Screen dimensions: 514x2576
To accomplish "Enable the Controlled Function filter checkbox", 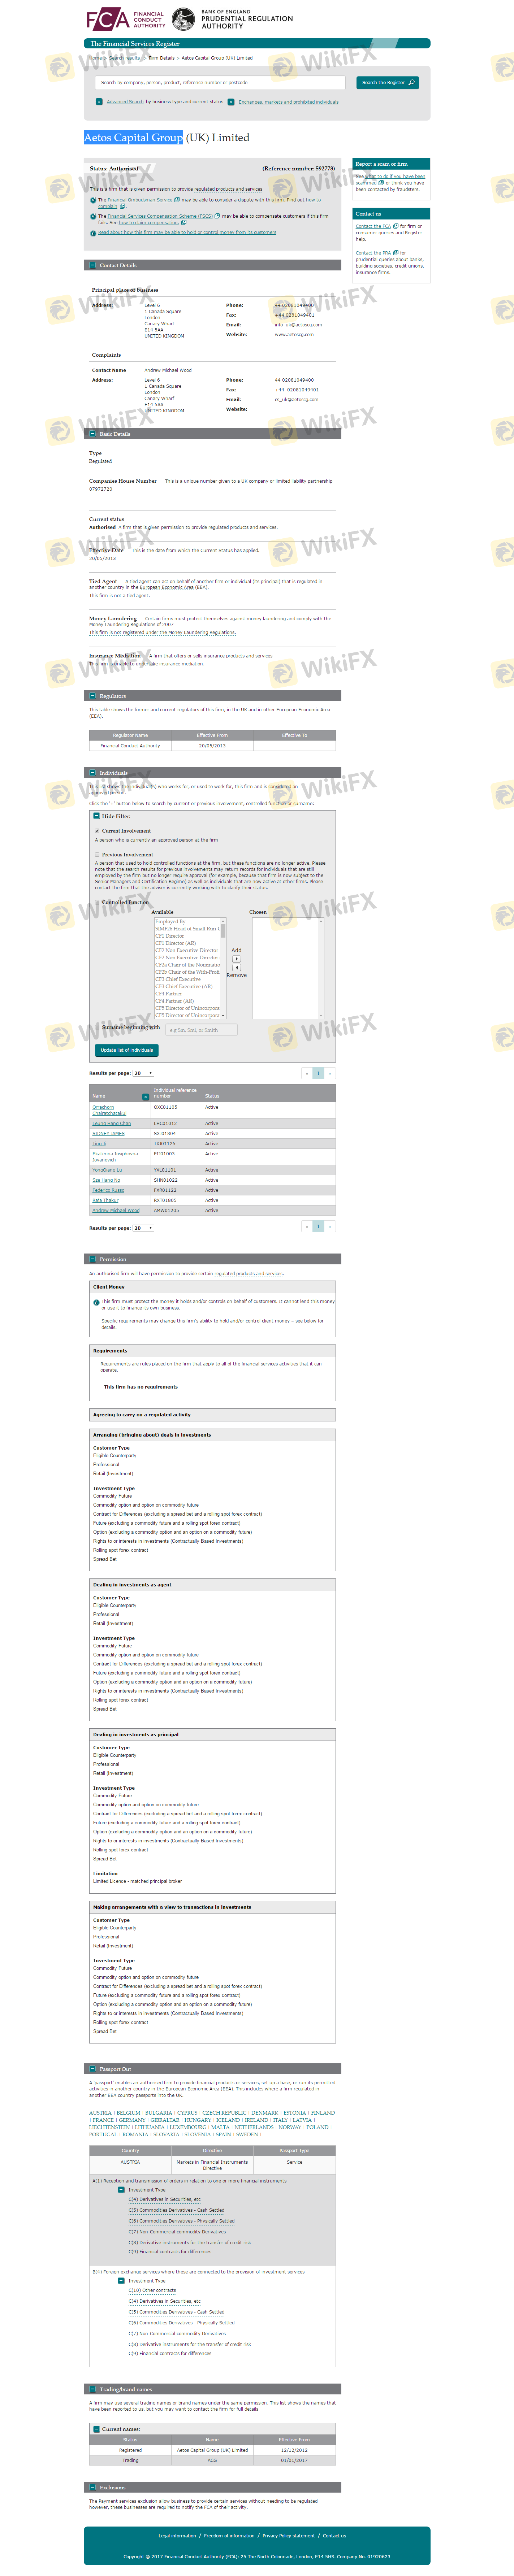I will (97, 903).
